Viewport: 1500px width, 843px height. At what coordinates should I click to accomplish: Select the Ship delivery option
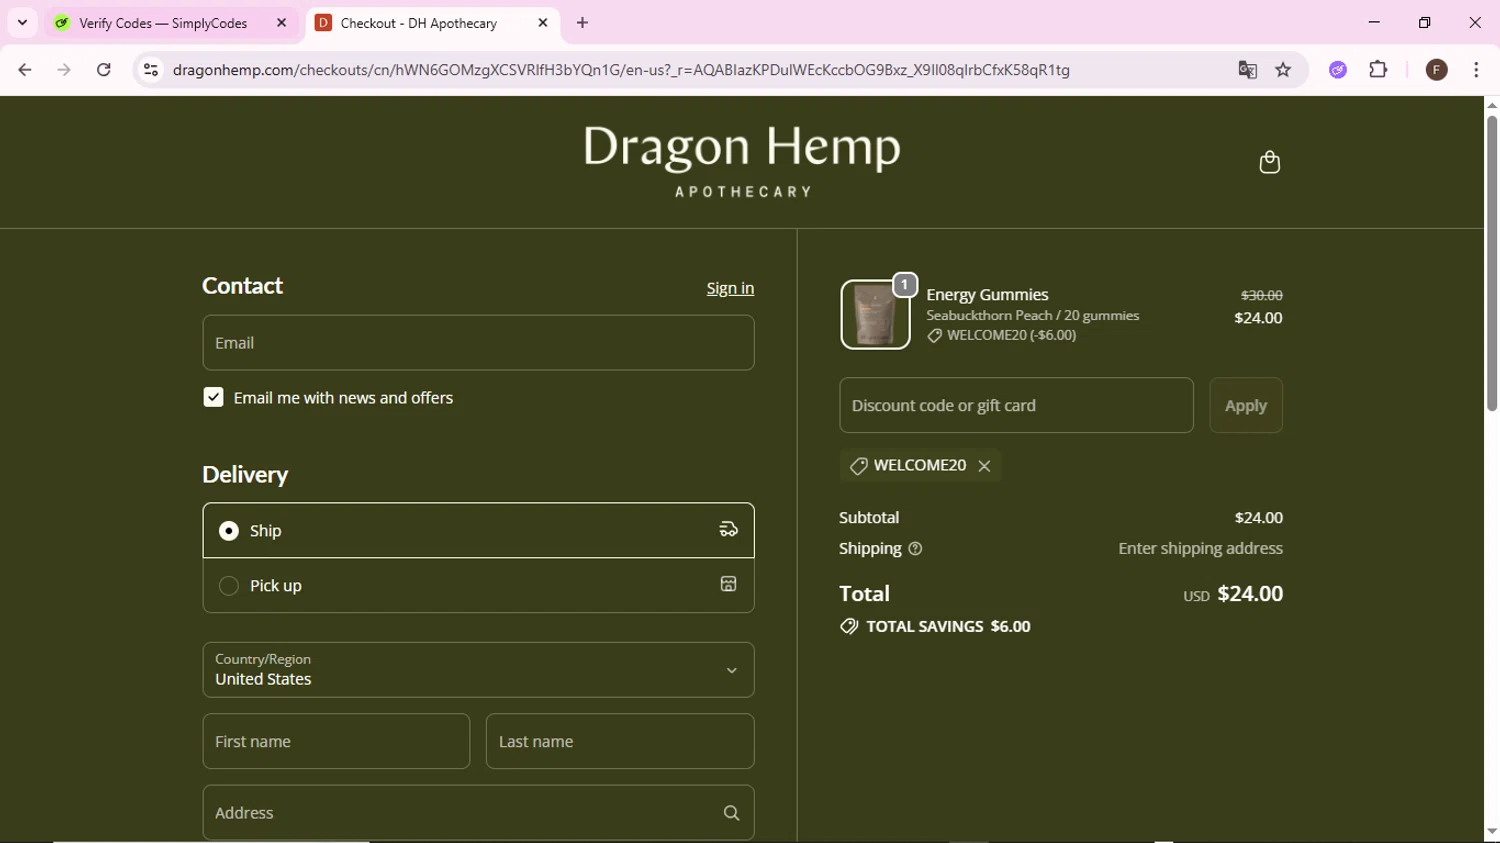(x=478, y=530)
